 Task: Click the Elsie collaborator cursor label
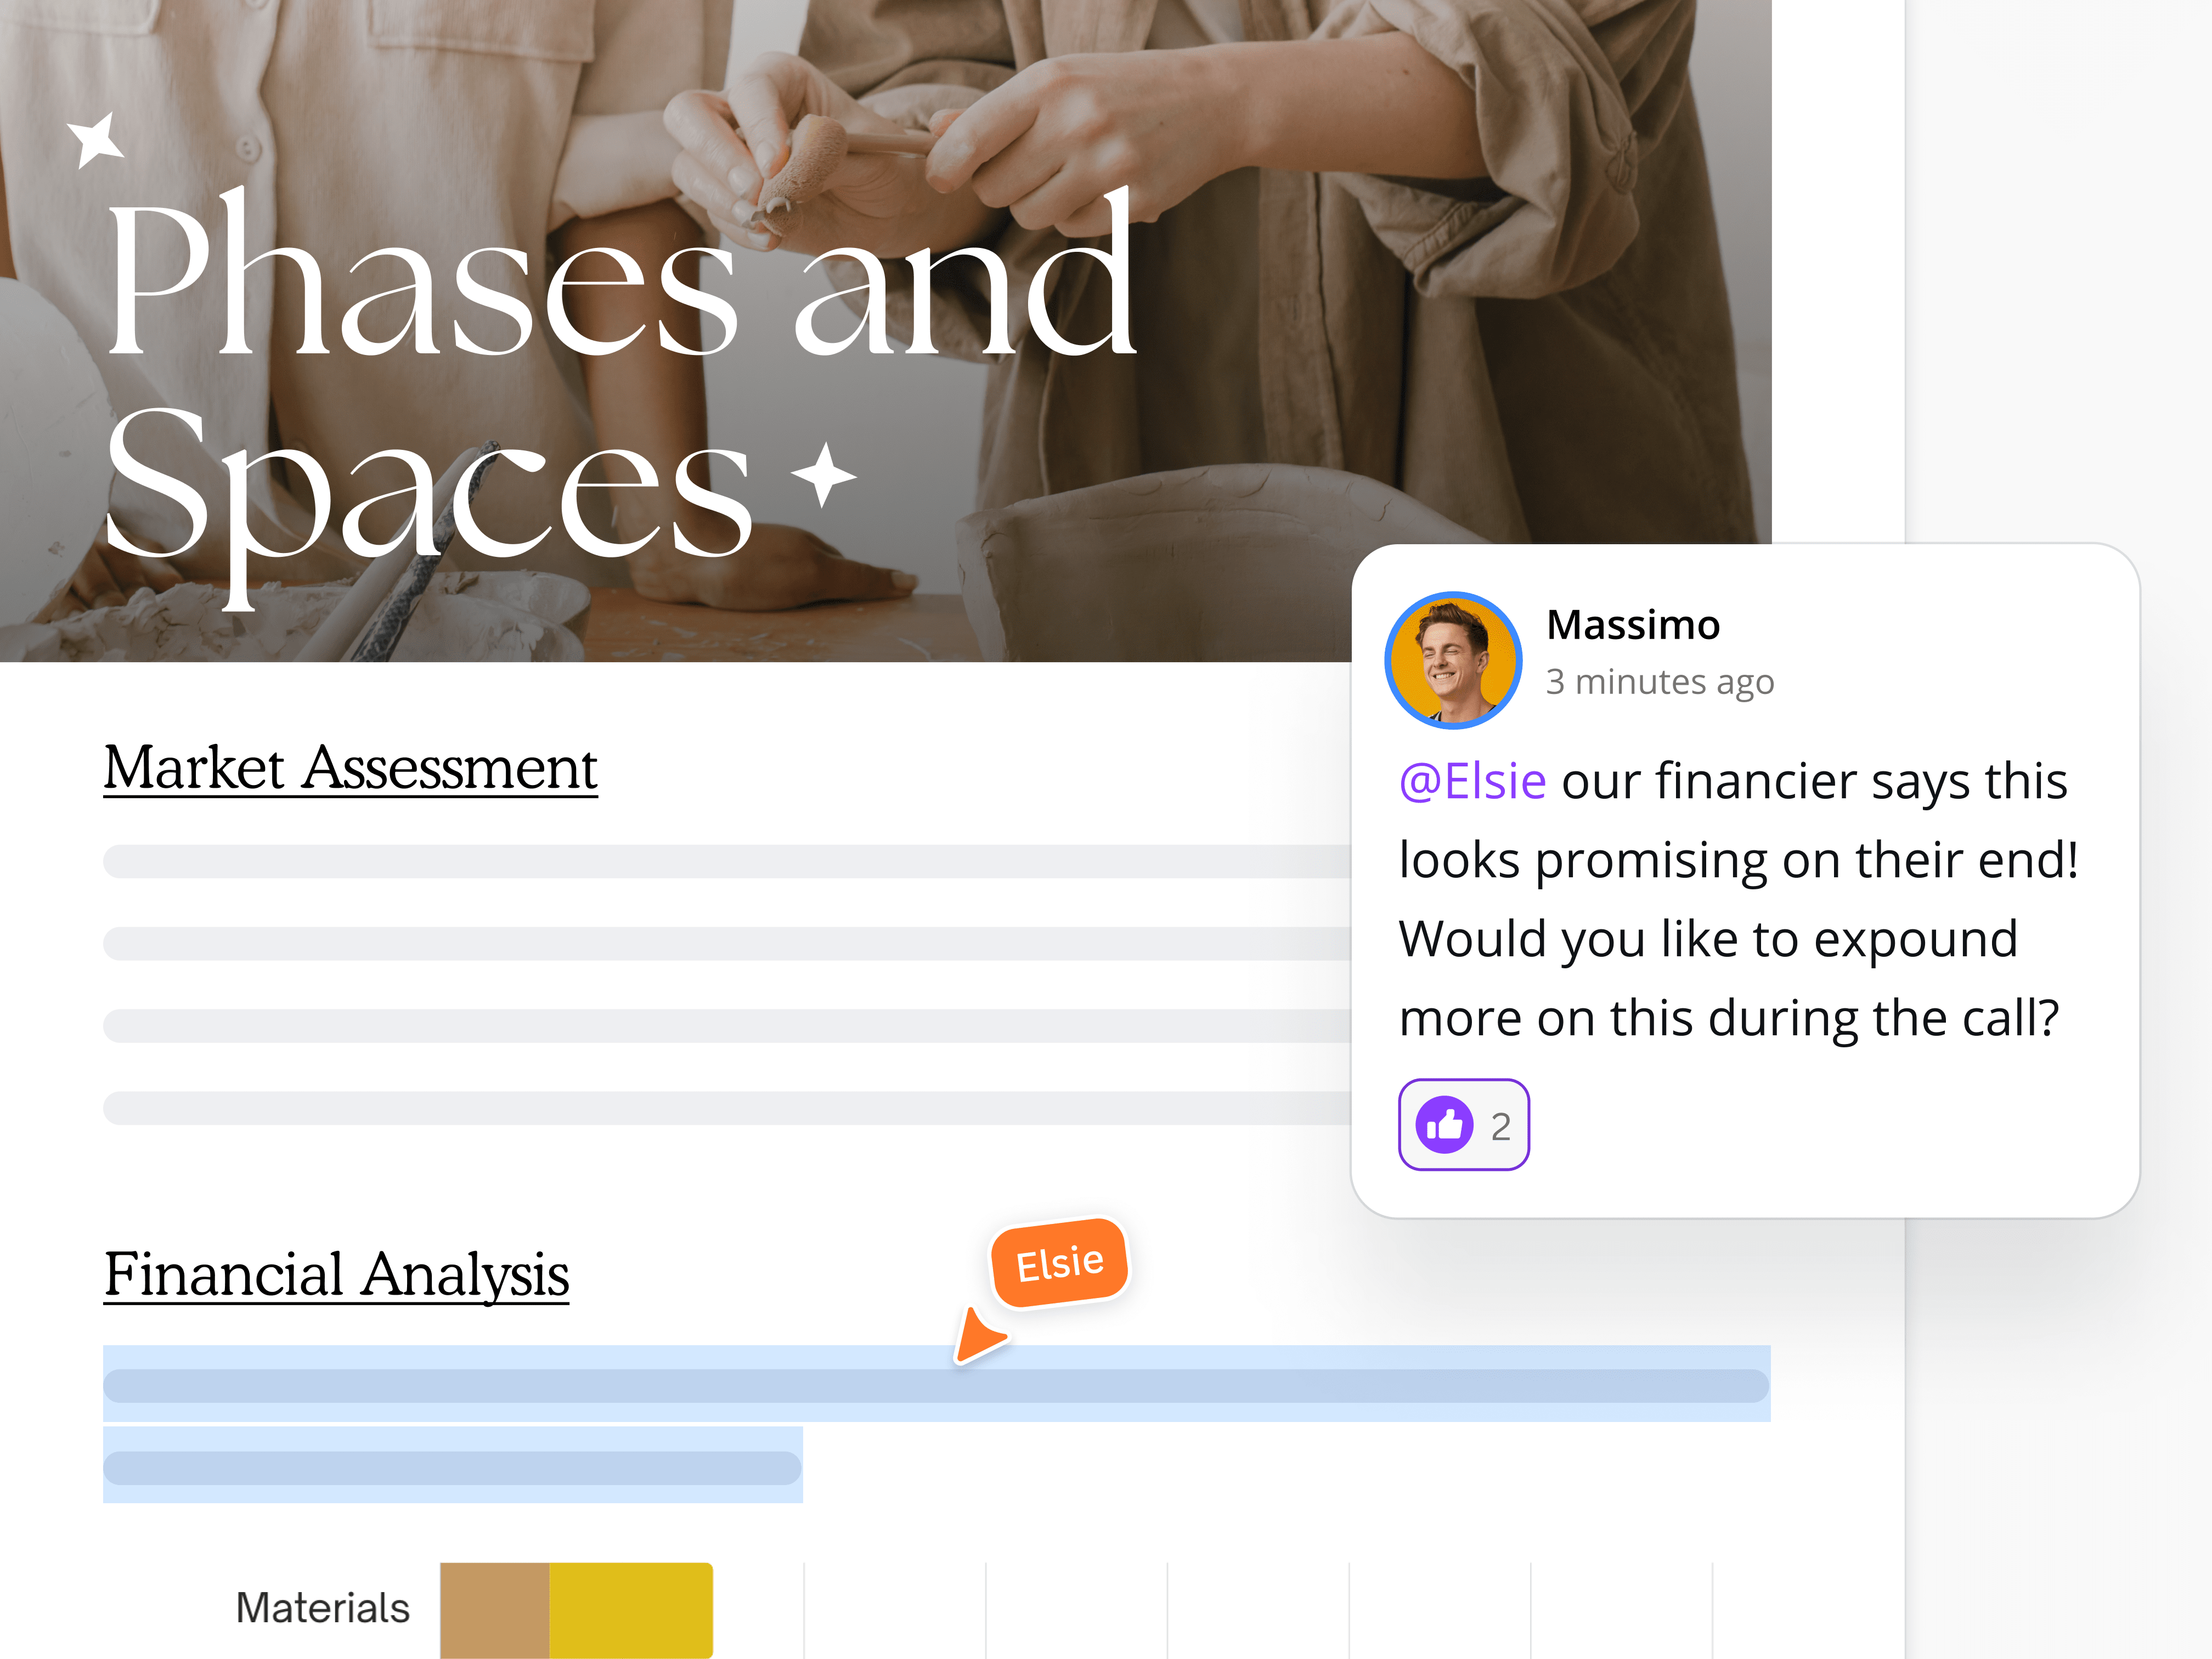[1059, 1261]
